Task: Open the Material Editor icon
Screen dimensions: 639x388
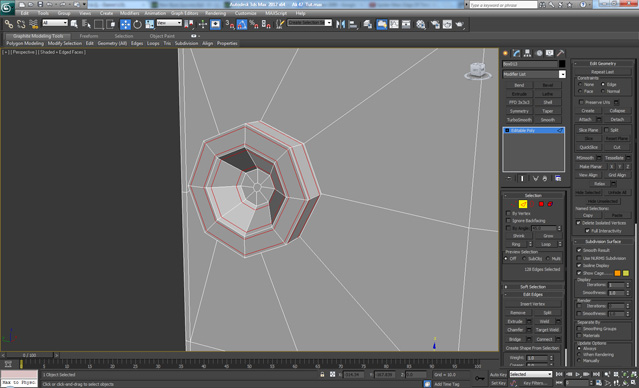Action: click(421, 24)
